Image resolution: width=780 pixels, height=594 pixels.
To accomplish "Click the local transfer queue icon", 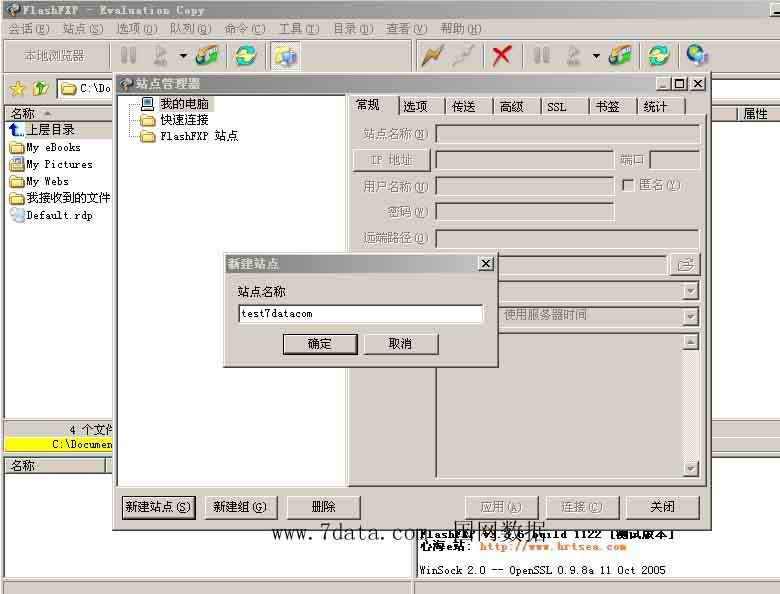I will point(207,55).
